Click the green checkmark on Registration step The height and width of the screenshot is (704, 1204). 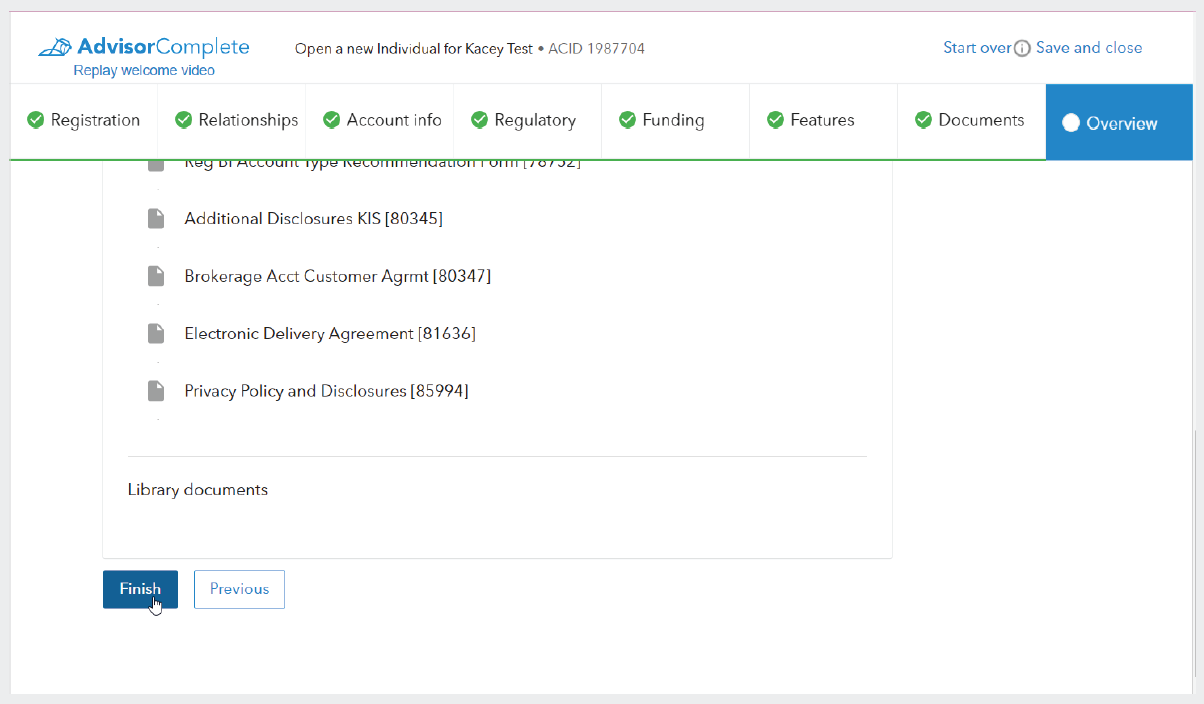[35, 120]
